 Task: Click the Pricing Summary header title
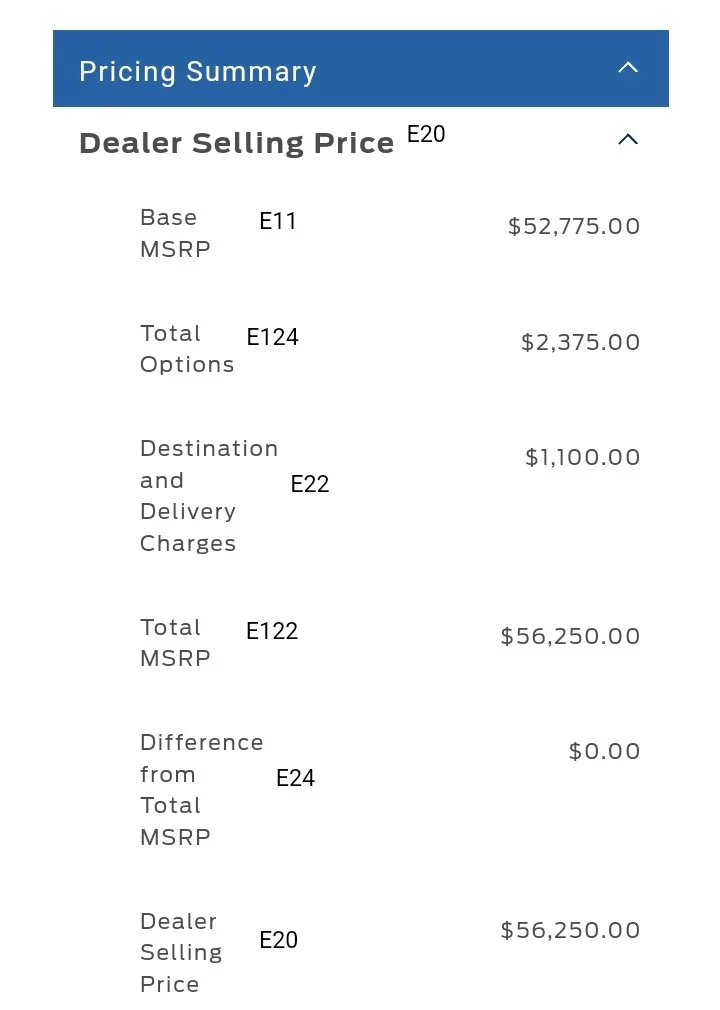click(x=198, y=71)
